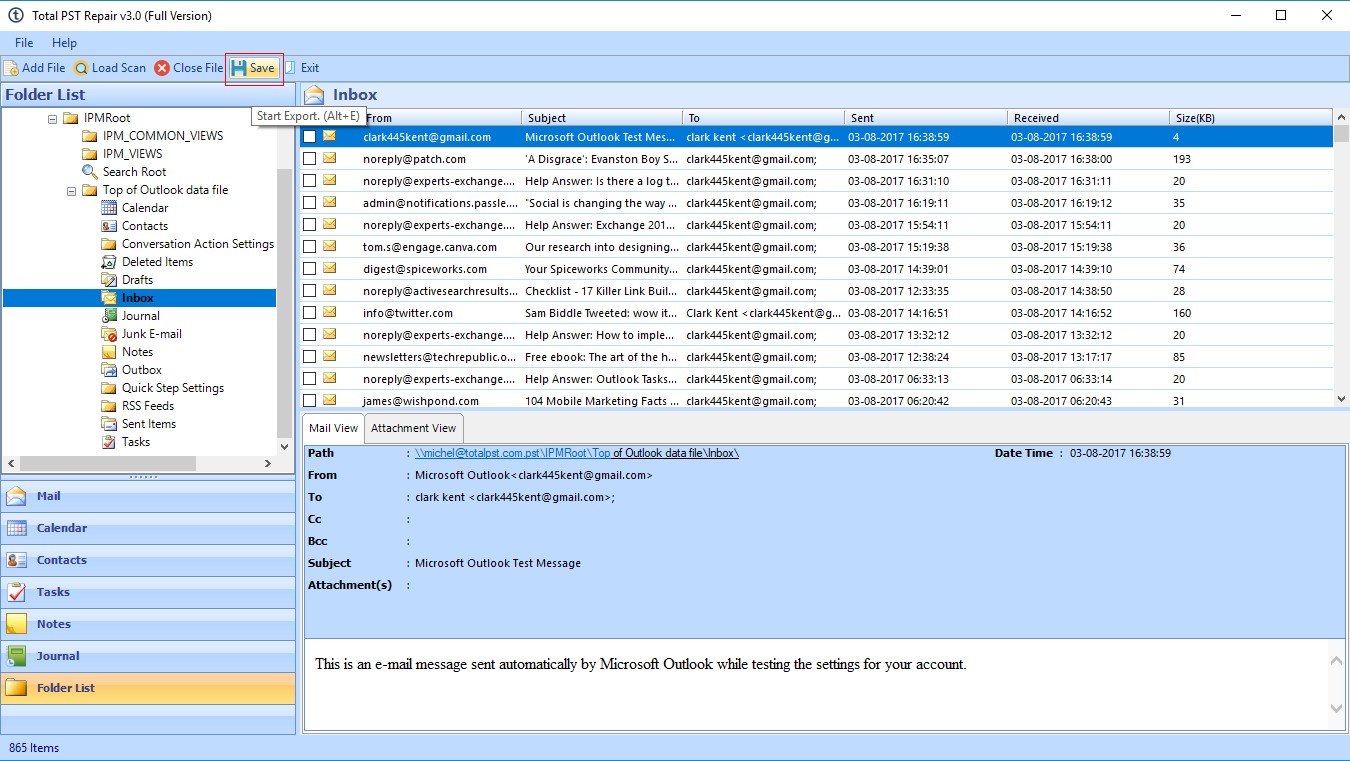Open the RSS Feeds folder

coord(148,406)
